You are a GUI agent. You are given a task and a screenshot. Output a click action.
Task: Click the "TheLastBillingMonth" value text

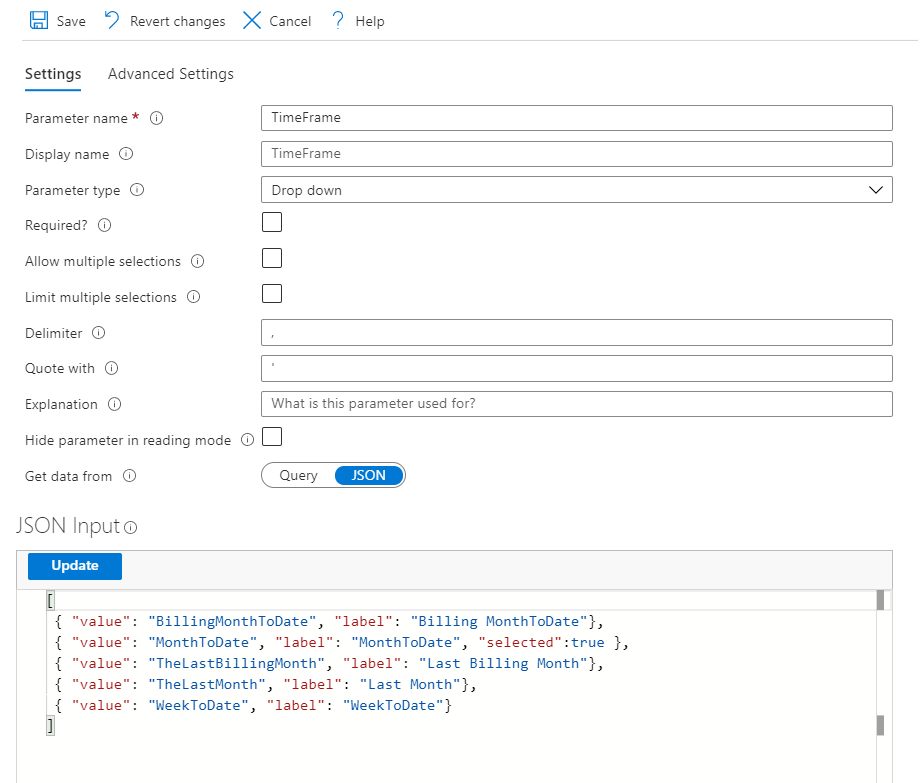pos(236,664)
